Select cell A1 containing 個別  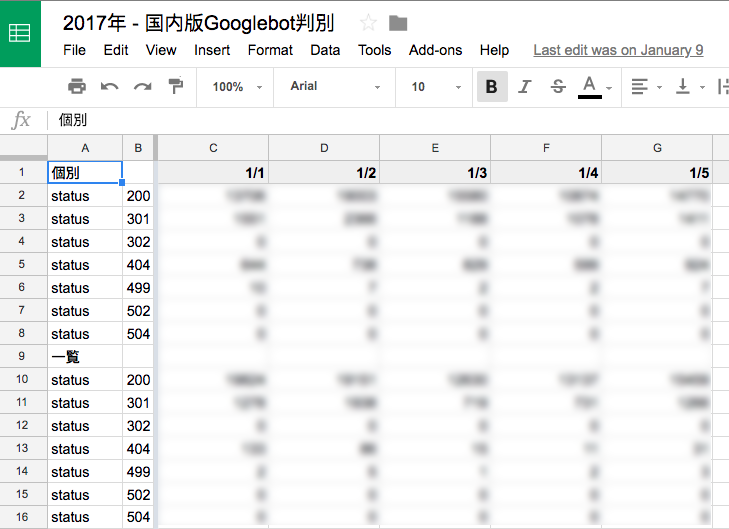click(85, 172)
